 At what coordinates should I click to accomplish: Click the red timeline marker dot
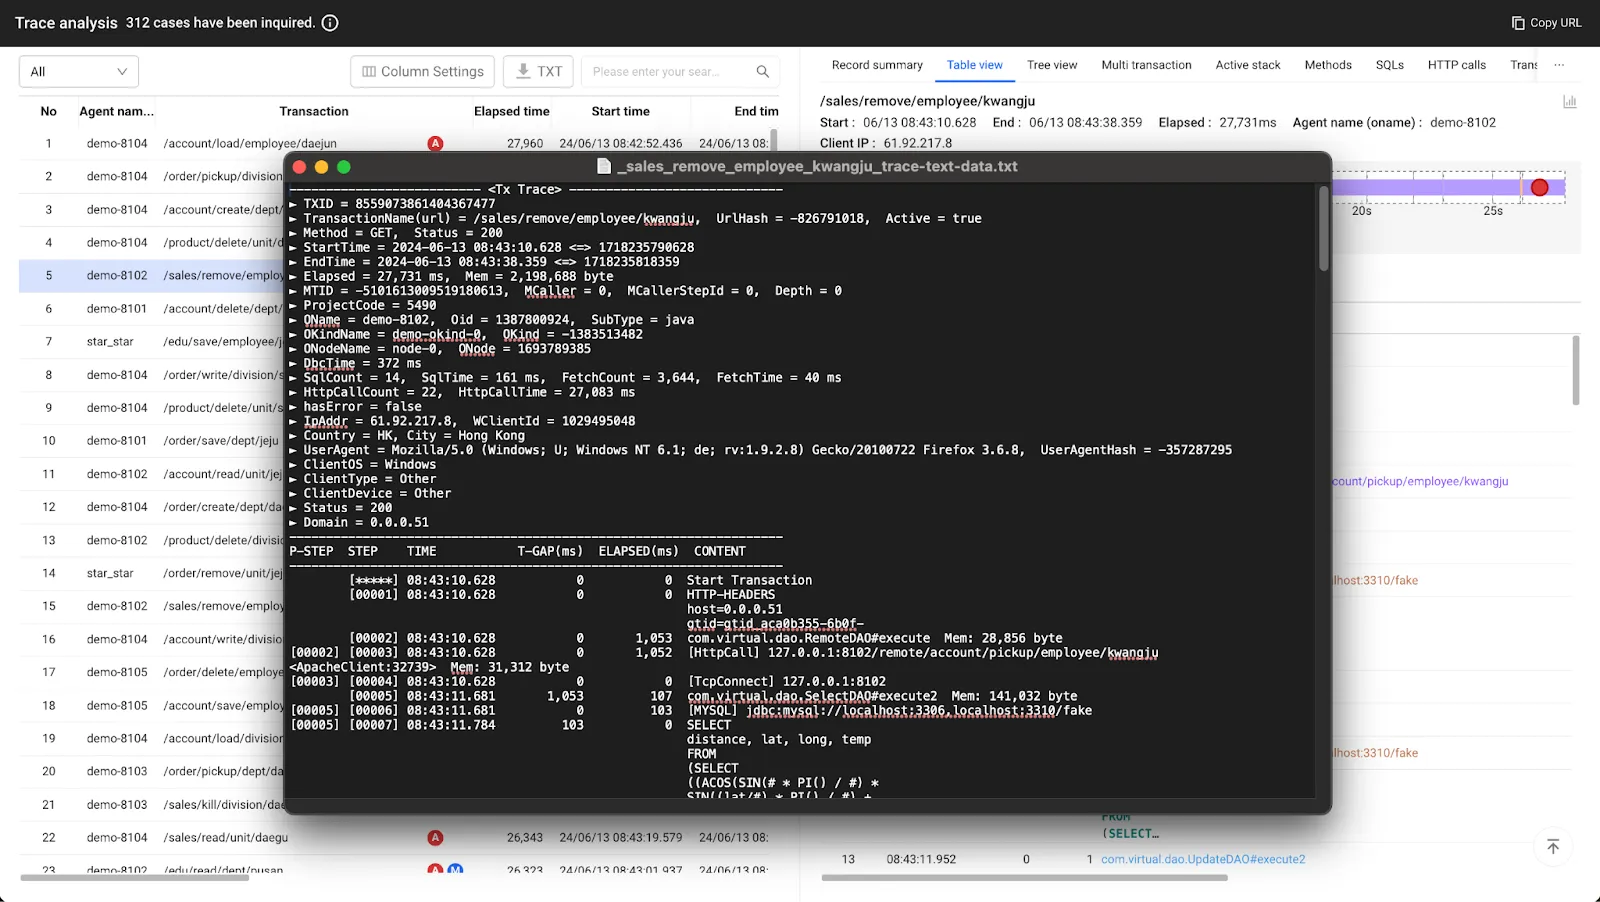(1540, 187)
